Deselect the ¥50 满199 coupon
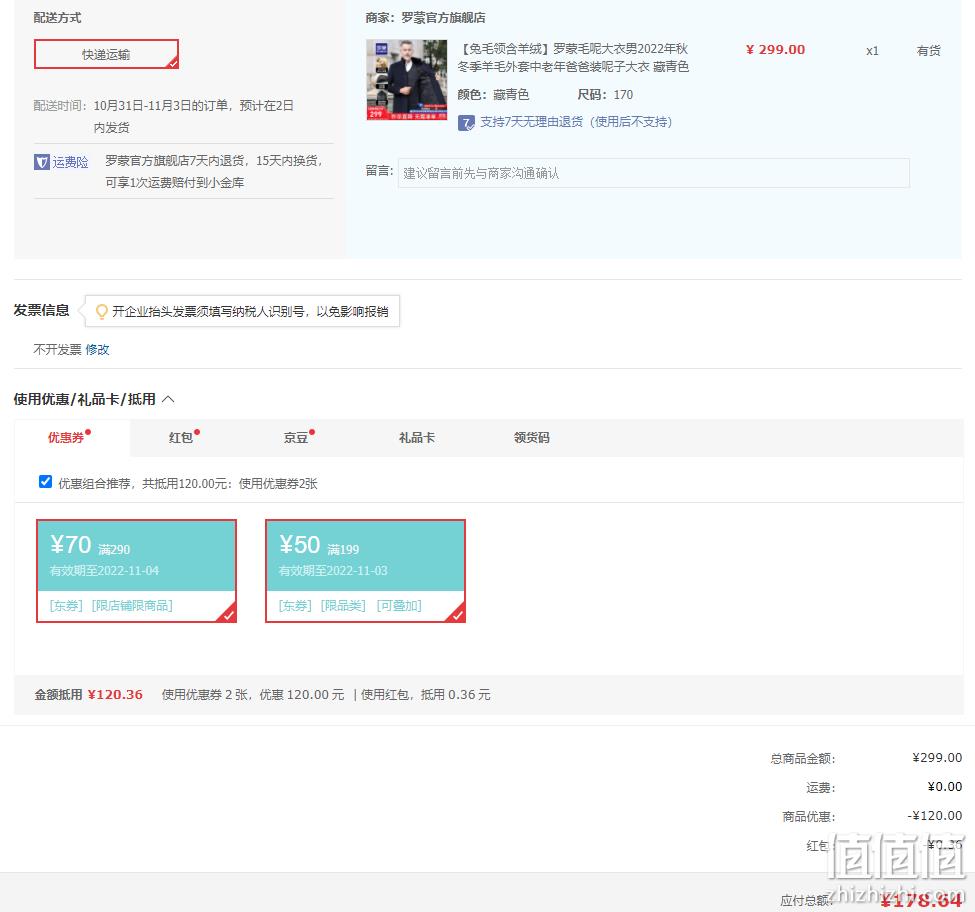 pos(366,571)
